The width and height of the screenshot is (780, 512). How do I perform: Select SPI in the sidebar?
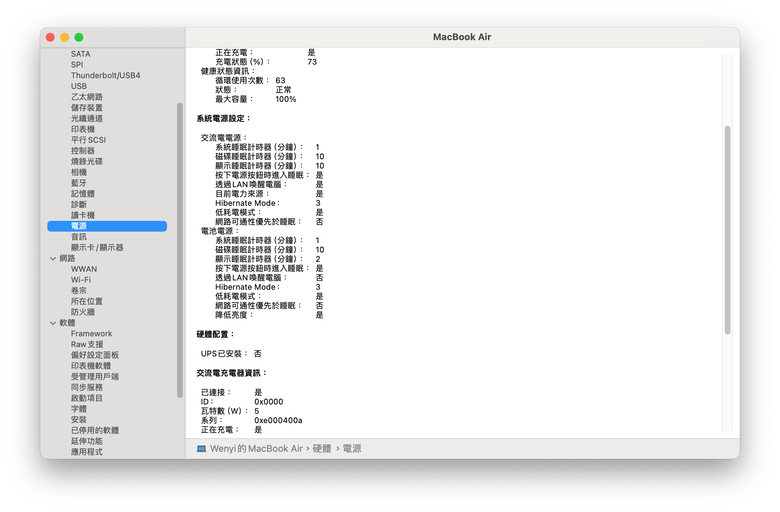[x=77, y=65]
